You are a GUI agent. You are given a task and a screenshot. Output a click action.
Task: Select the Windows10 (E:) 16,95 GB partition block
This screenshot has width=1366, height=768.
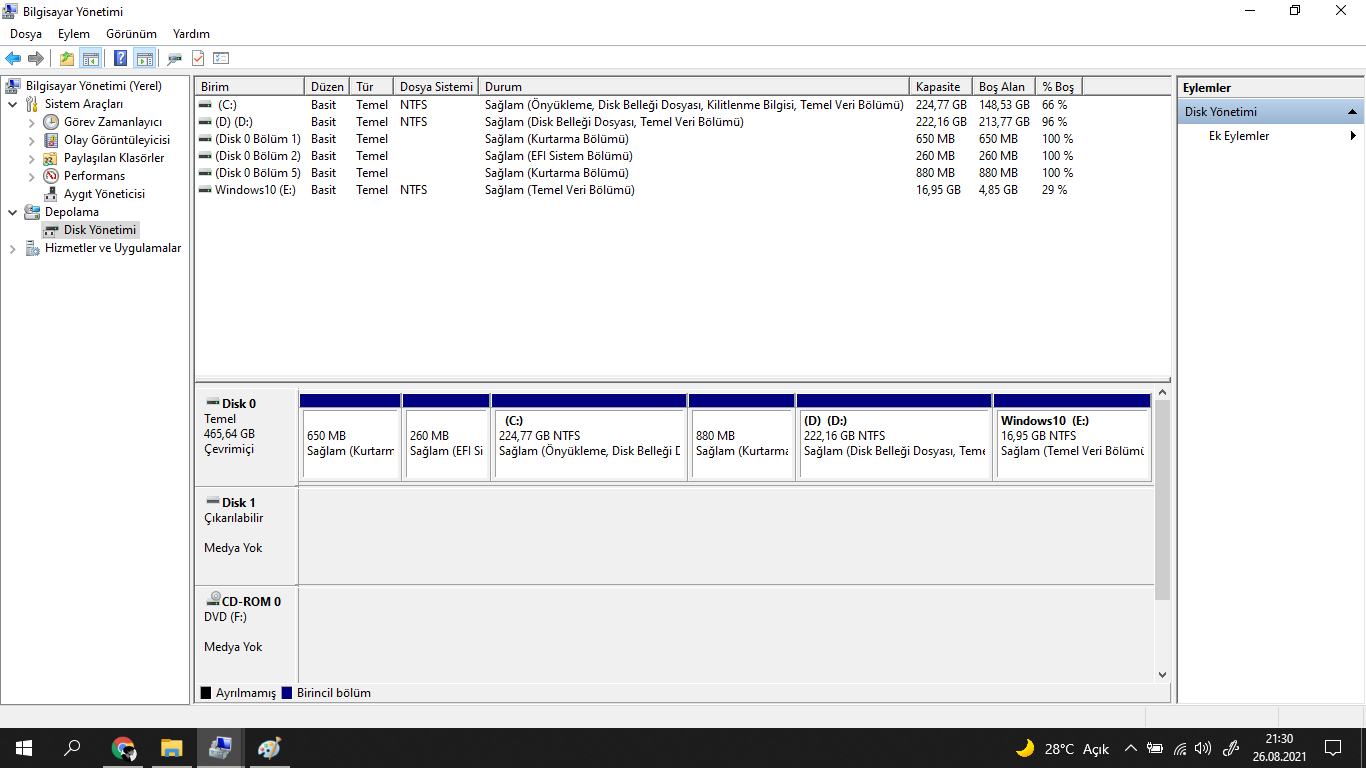(1073, 437)
